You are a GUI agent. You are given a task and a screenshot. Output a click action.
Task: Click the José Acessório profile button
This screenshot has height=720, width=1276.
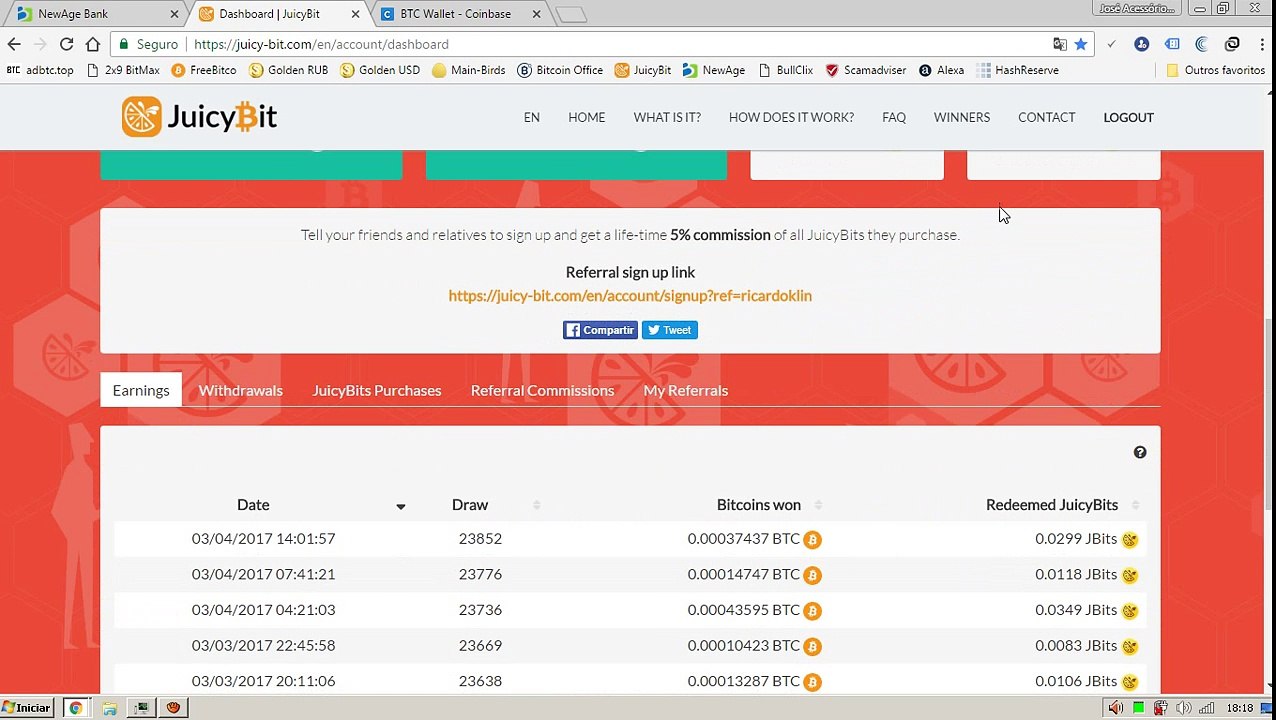coord(1137,8)
